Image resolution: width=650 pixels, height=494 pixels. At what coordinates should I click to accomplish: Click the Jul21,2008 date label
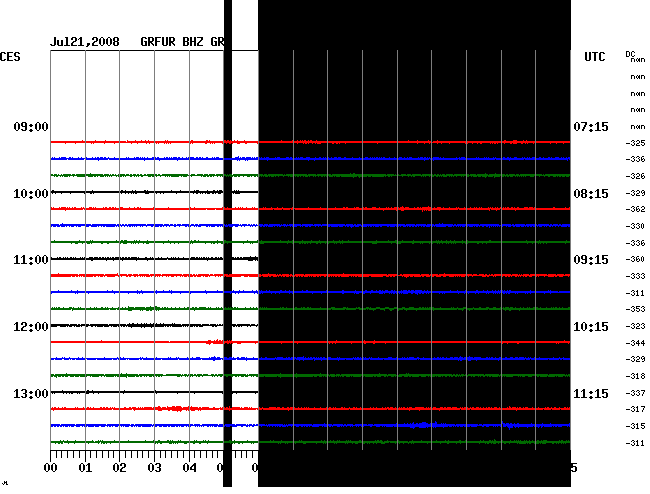click(85, 42)
